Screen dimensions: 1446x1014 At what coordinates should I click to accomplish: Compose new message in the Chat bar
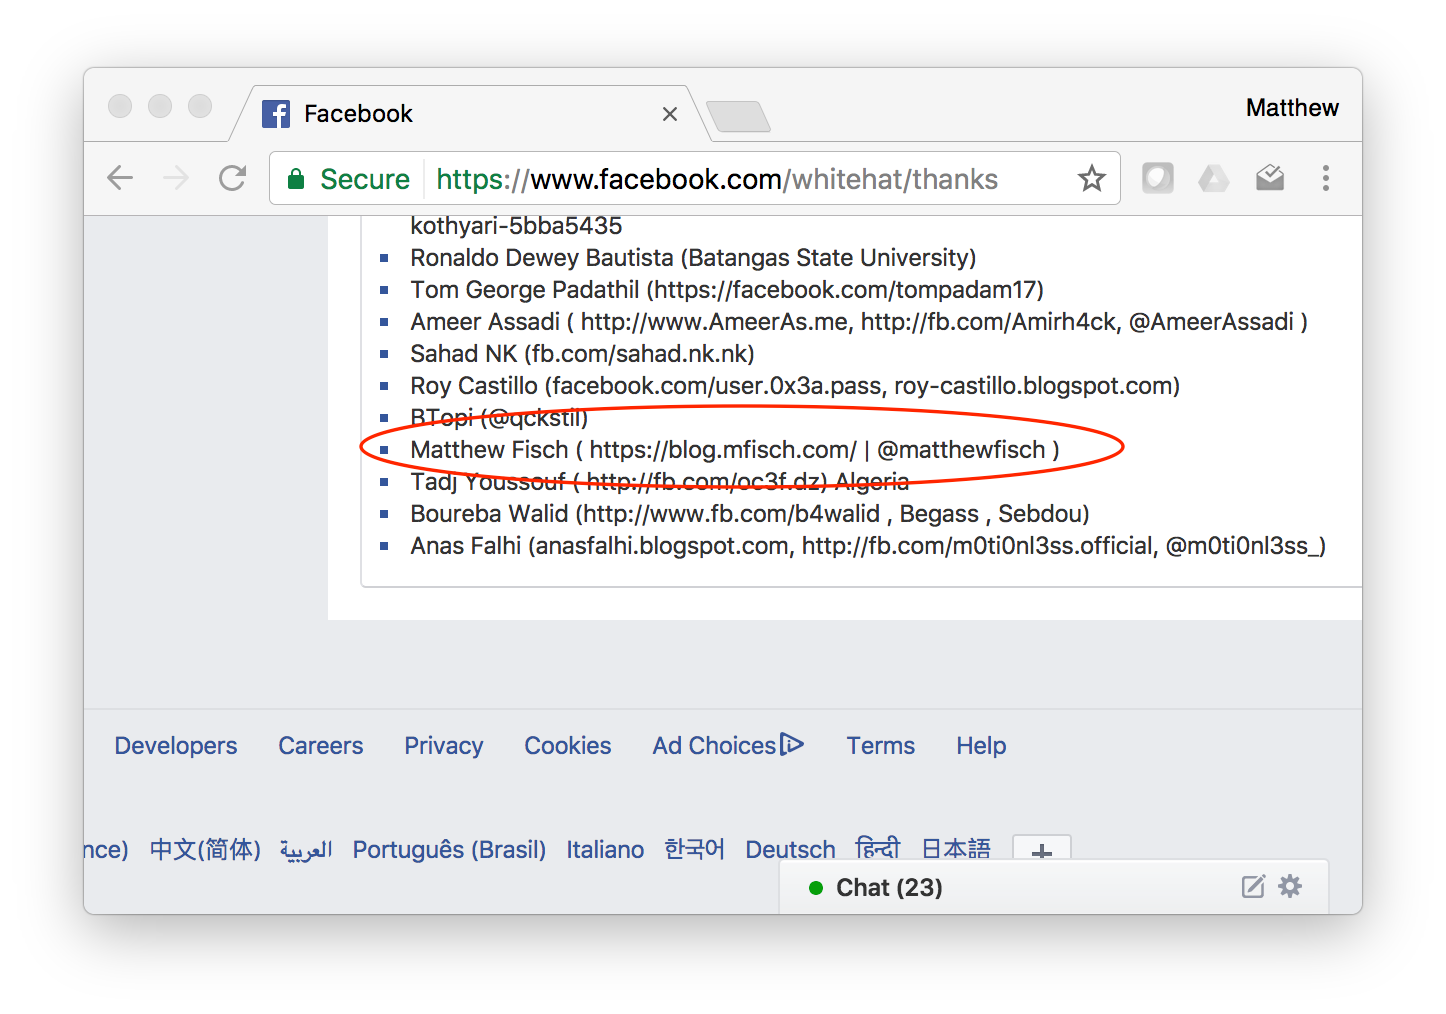pyautogui.click(x=1253, y=886)
